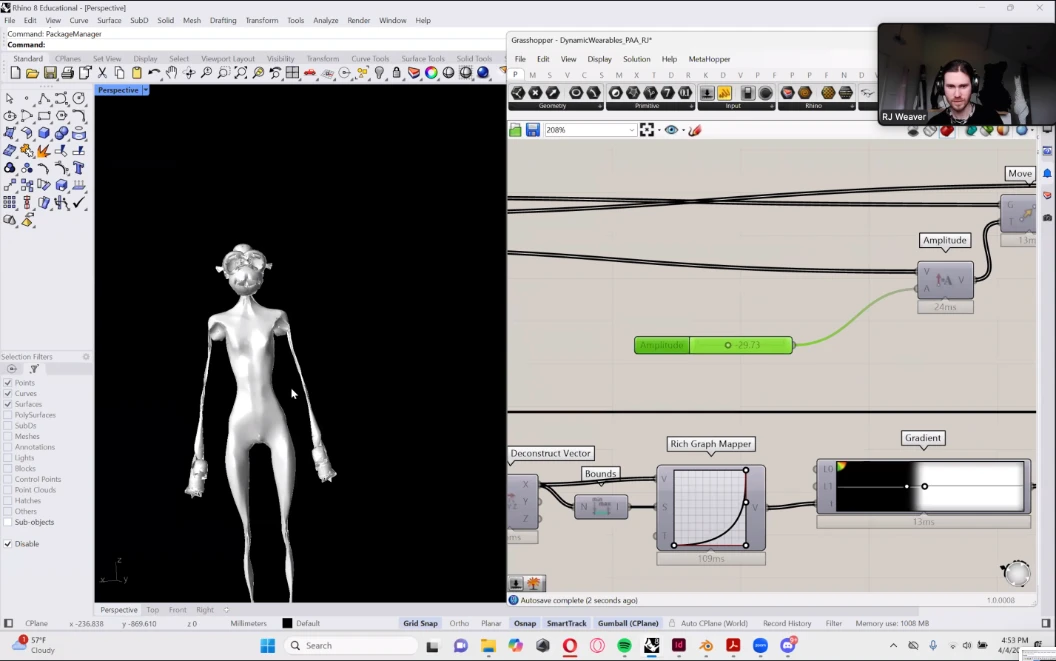
Task: Click the Grasshopper zoom extents icon
Action: click(646, 130)
